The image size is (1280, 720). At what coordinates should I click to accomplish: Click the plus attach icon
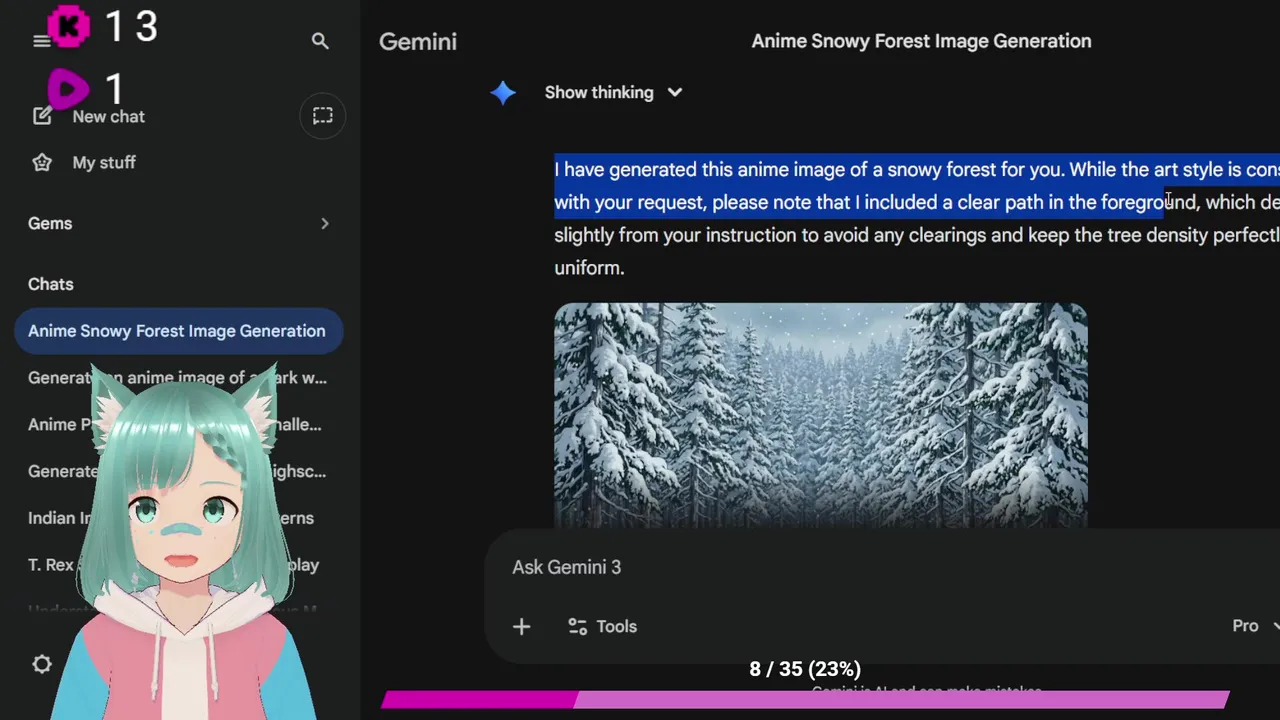(x=521, y=627)
